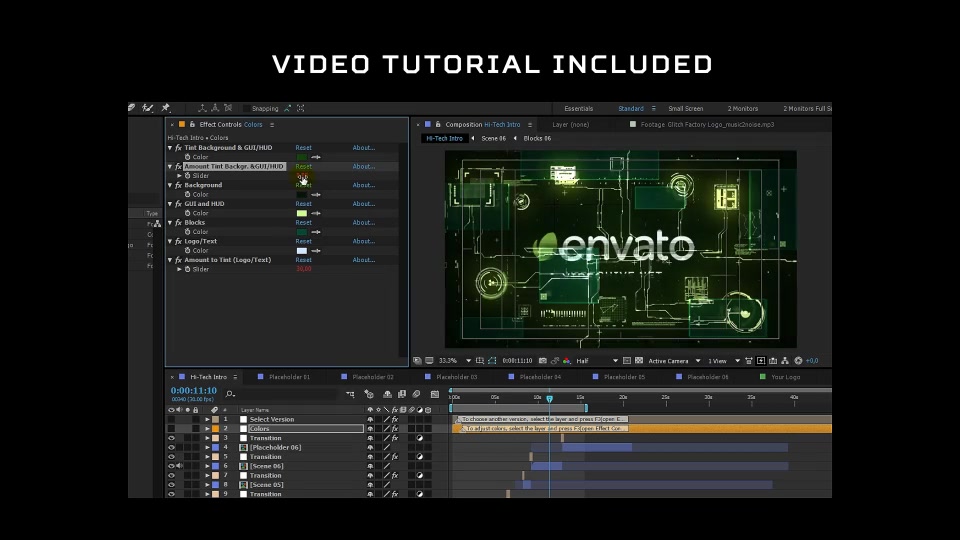Collapse the Background effect group
This screenshot has height=540, width=960.
(170, 185)
